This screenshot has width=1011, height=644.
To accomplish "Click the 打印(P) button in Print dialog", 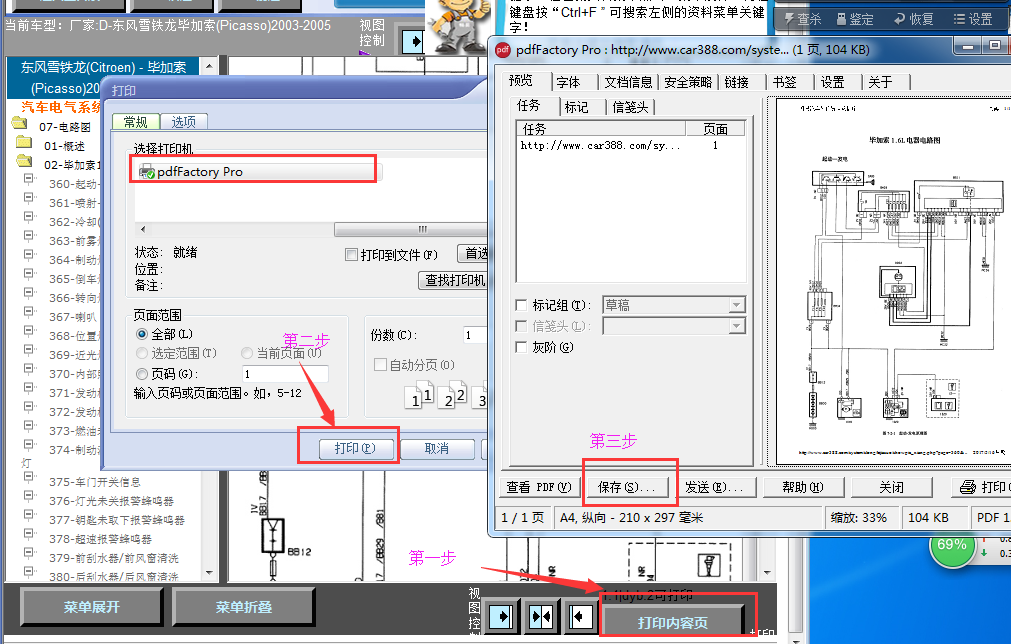I will (355, 448).
